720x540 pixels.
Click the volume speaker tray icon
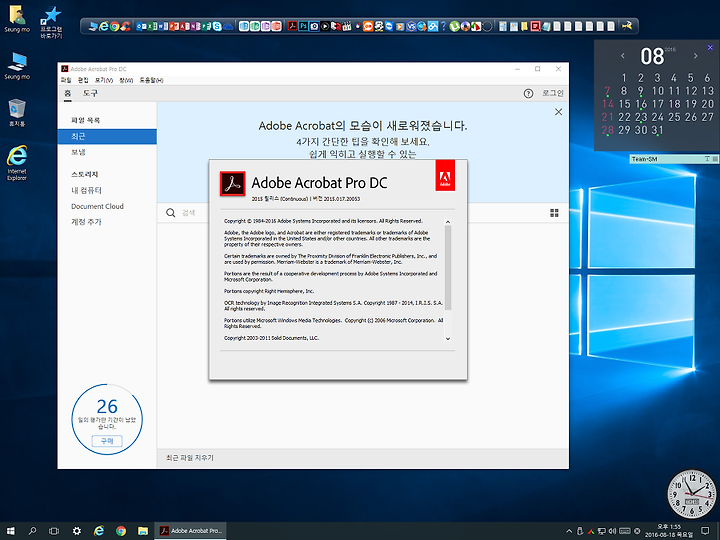612,531
